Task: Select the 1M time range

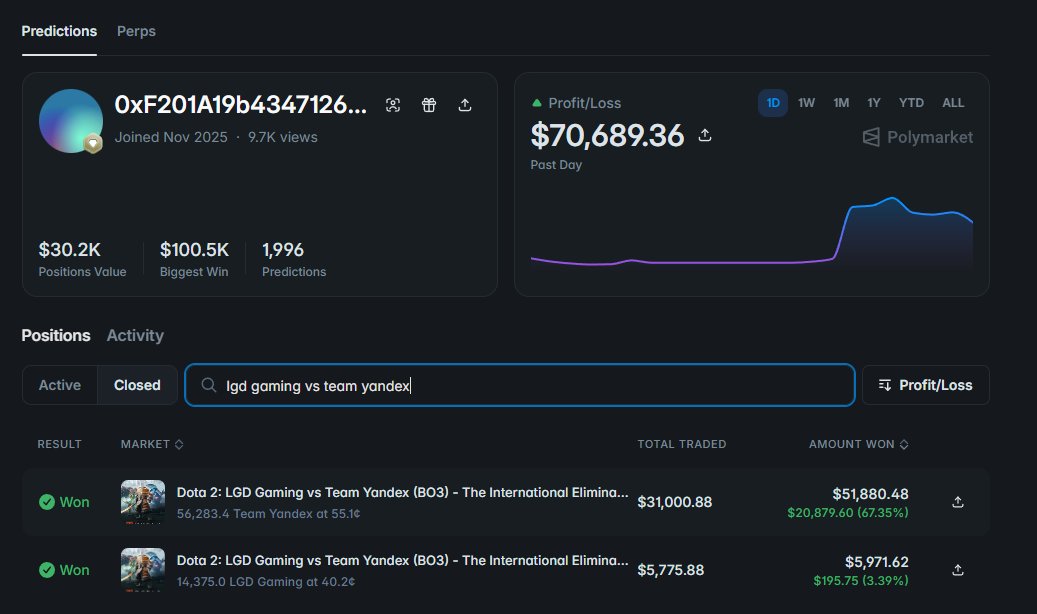Action: (x=841, y=103)
